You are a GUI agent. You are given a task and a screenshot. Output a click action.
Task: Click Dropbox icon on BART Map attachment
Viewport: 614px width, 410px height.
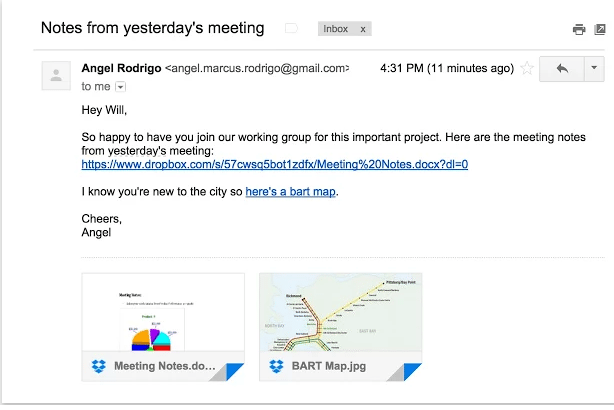(x=276, y=366)
